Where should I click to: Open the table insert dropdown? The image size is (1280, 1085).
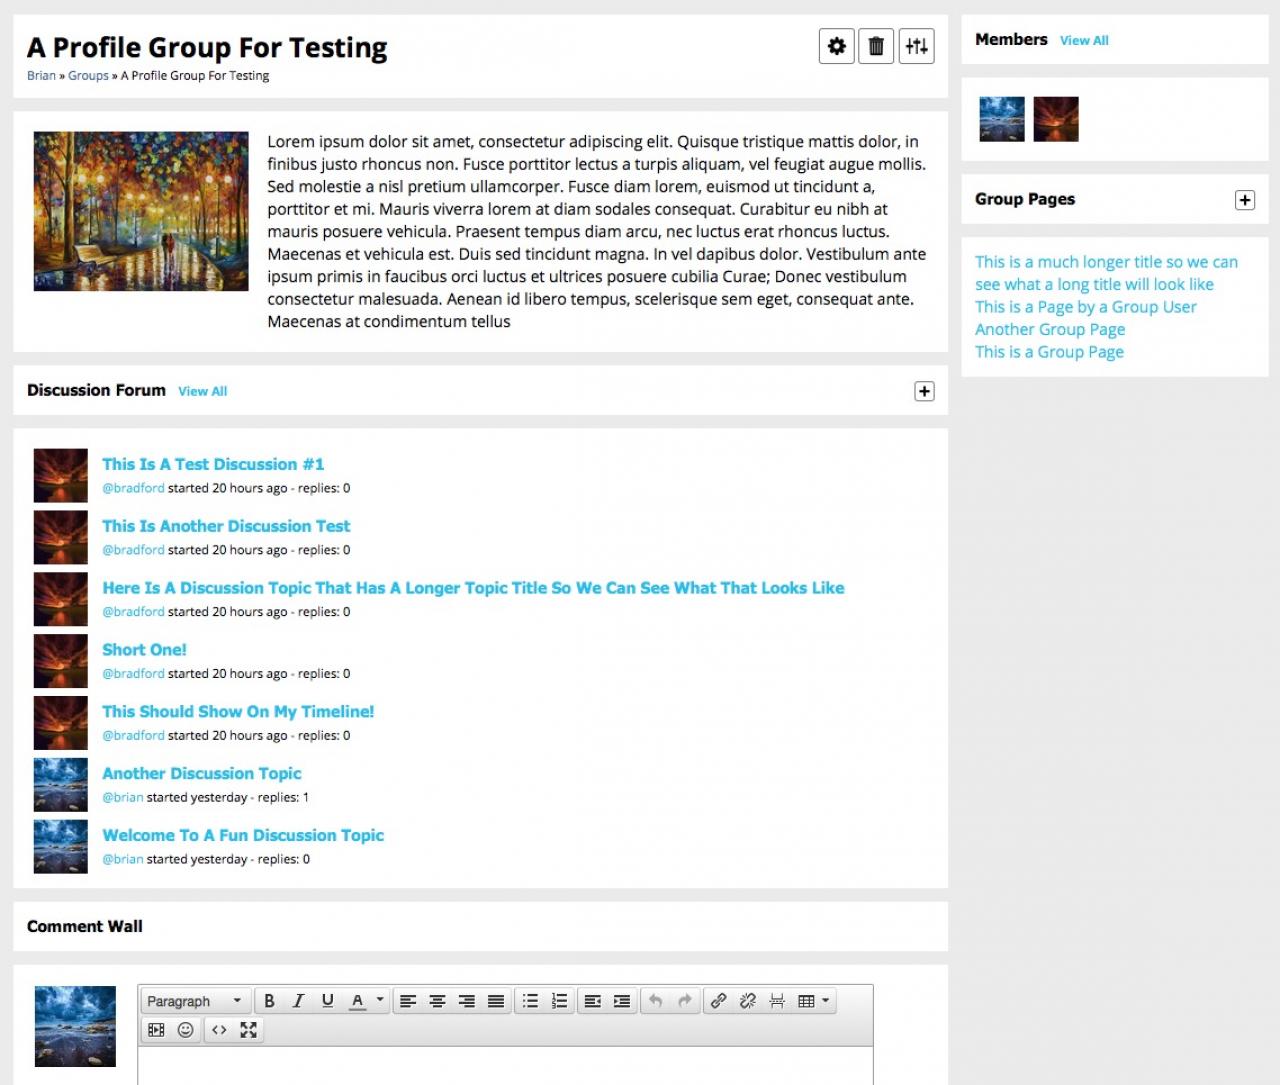coord(814,1001)
